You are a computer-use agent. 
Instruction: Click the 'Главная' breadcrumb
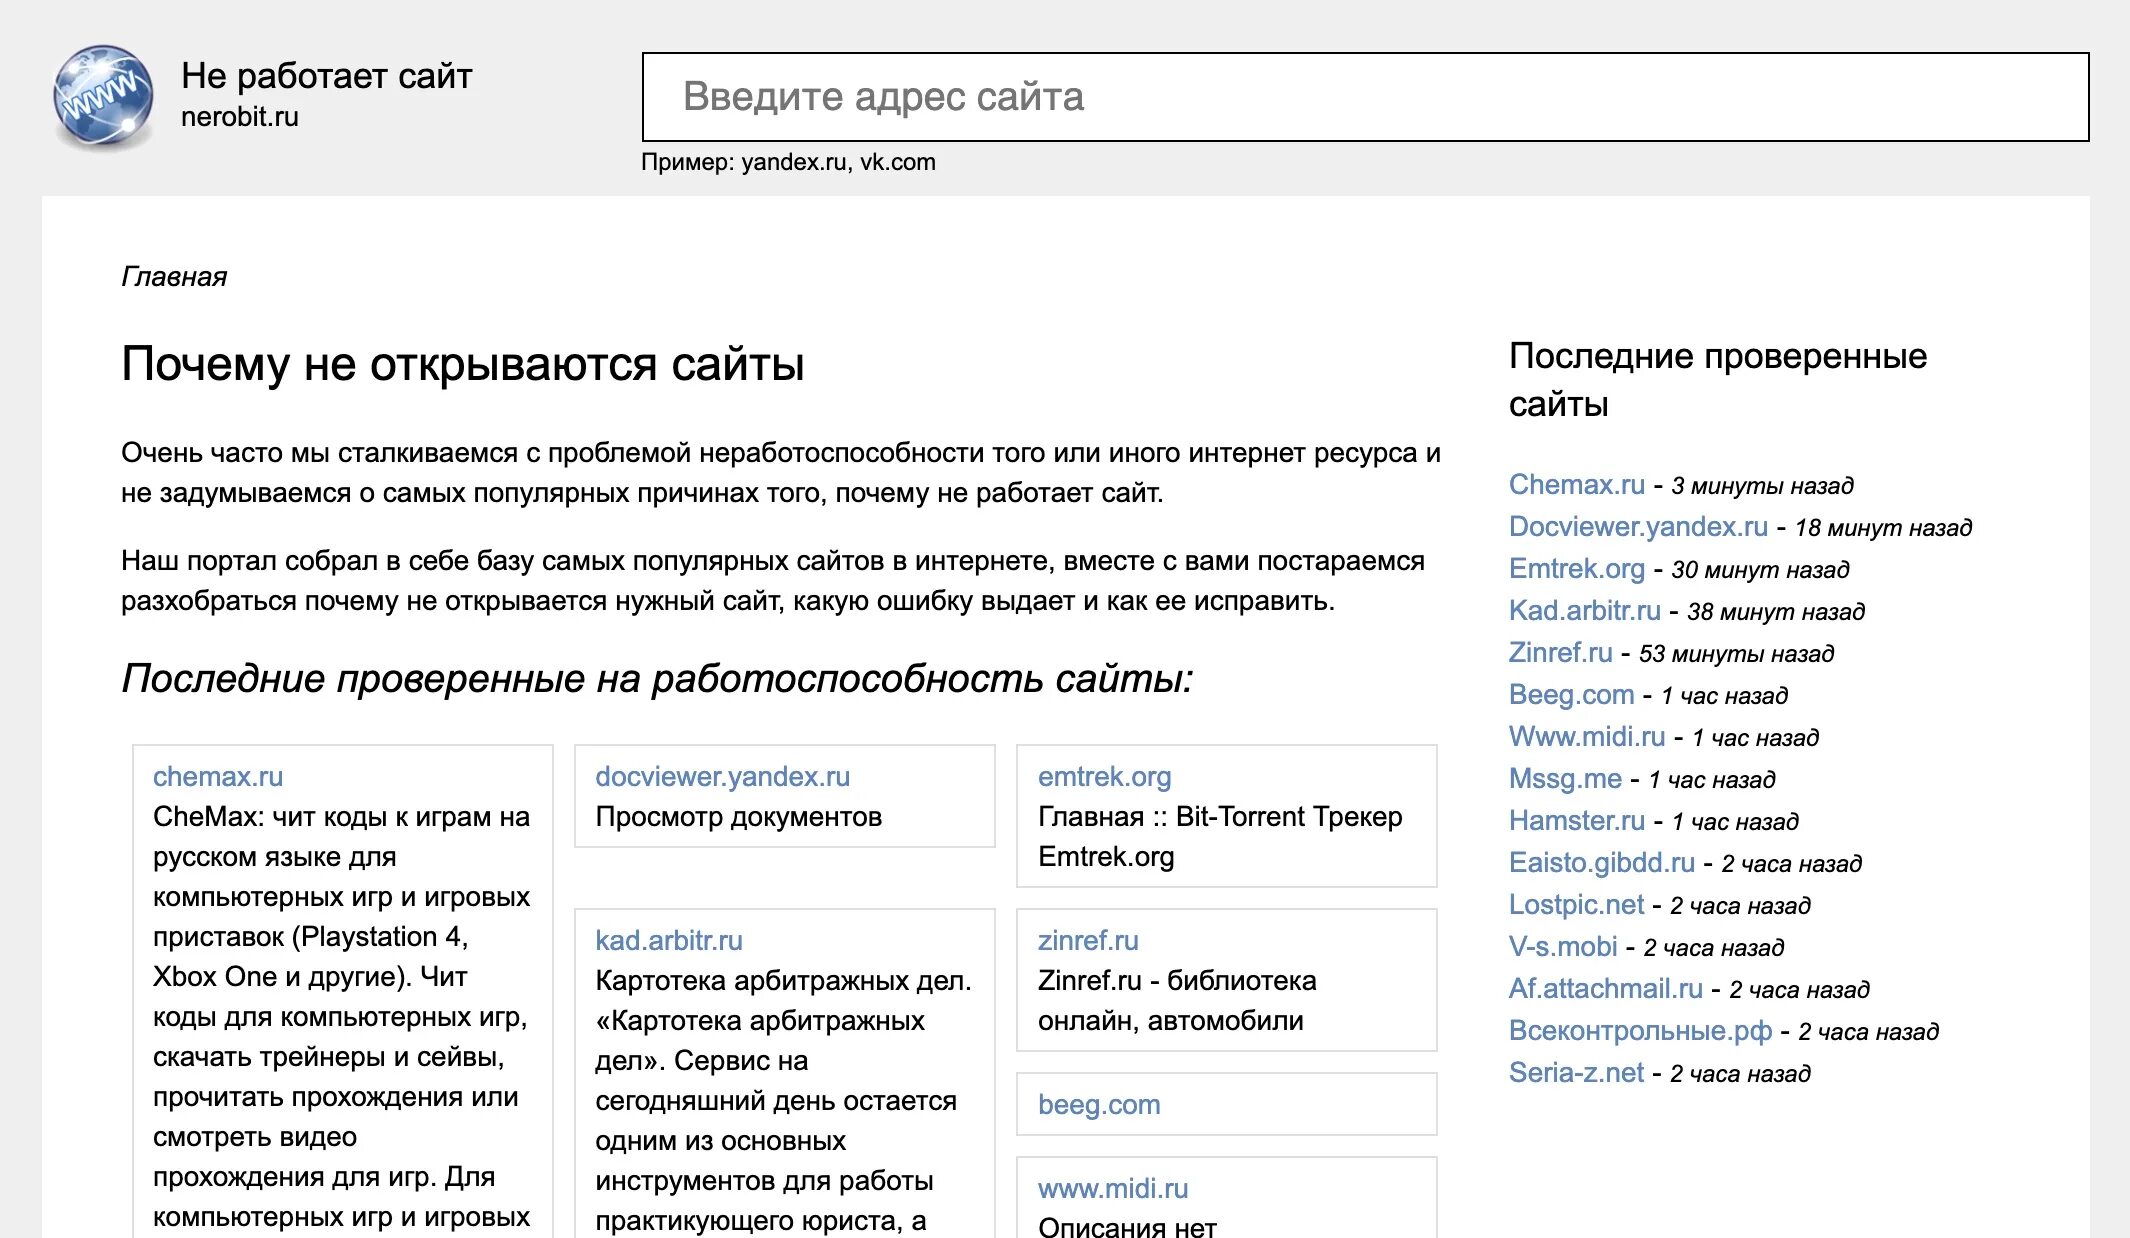click(174, 277)
